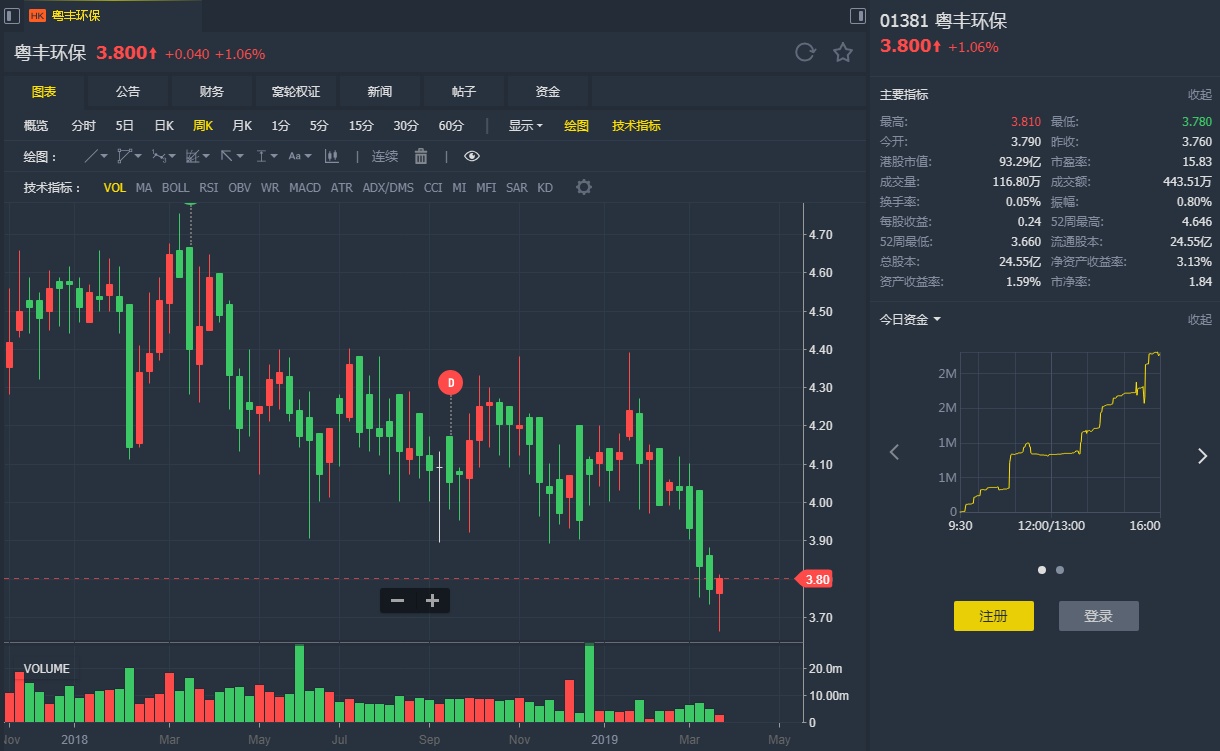1220x751 pixels.
Task: Select the 周K weekly candles
Action: (203, 126)
